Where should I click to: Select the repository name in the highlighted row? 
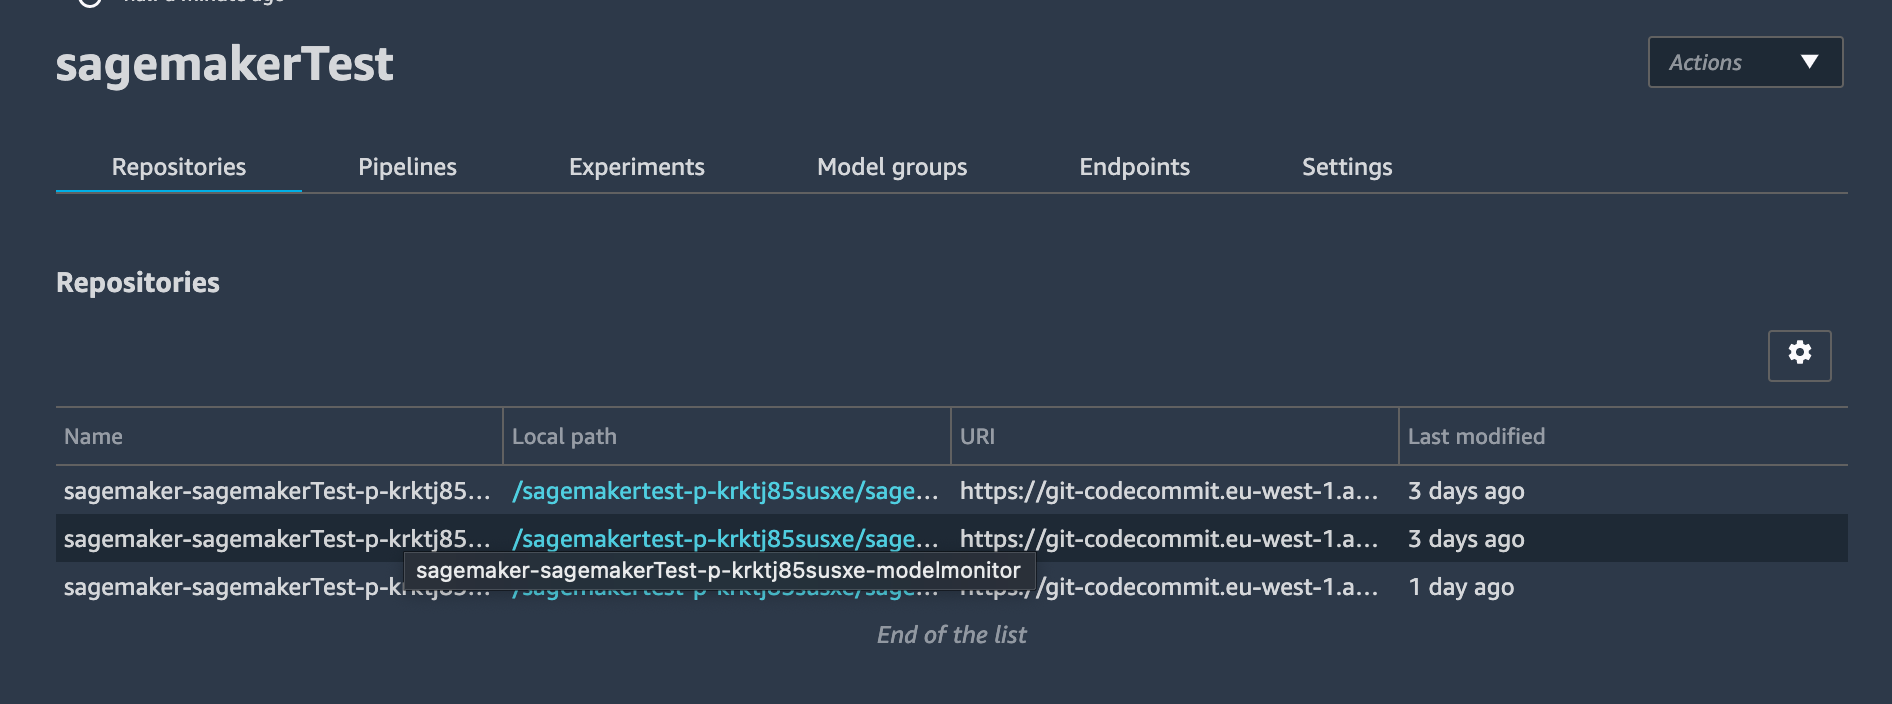click(277, 539)
